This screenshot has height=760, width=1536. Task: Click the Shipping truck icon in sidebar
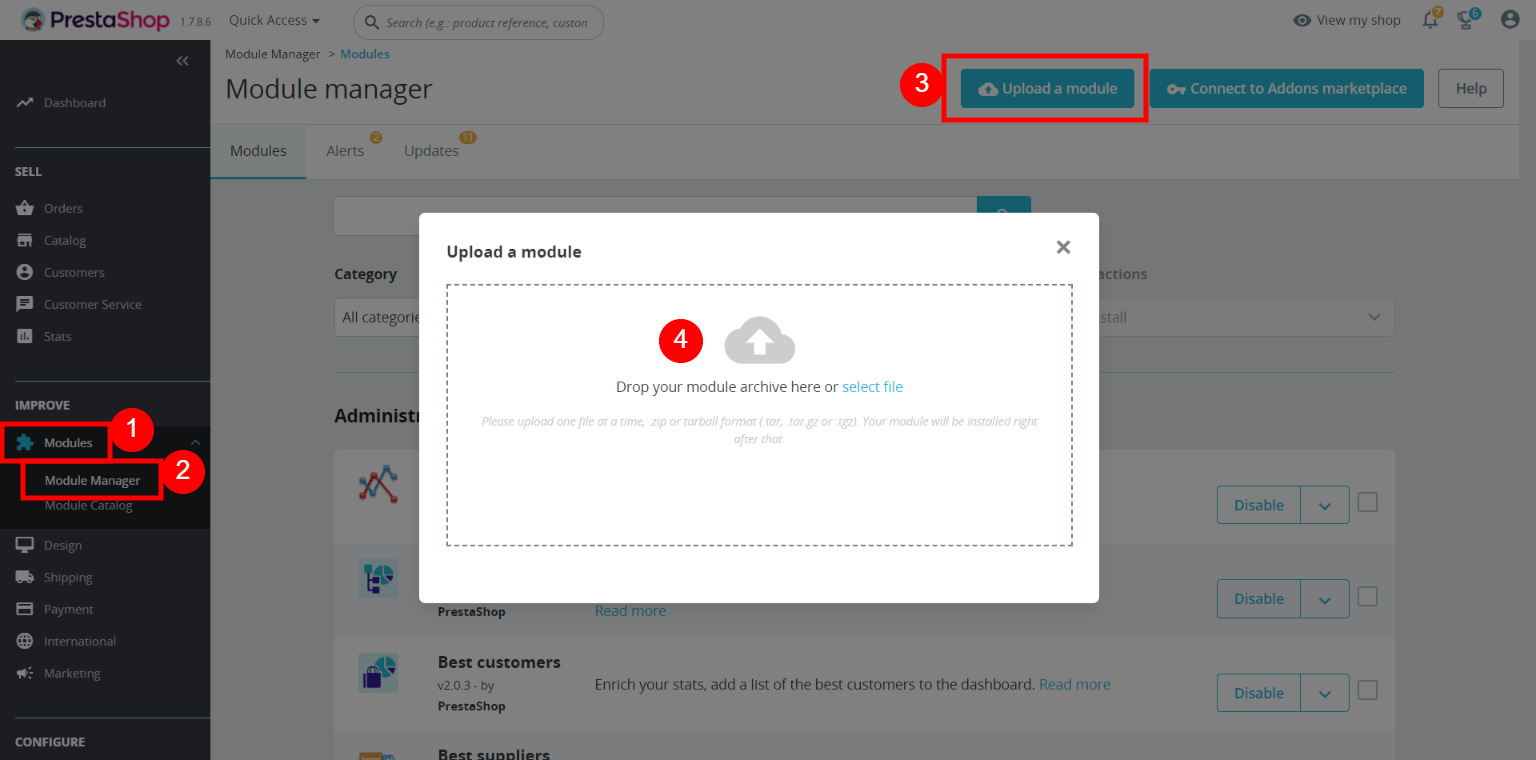point(25,577)
